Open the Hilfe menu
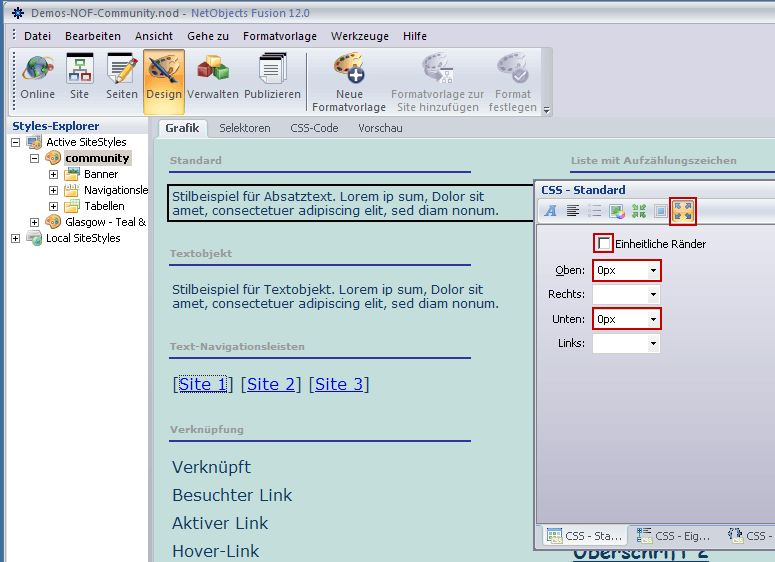775x562 pixels. point(415,36)
